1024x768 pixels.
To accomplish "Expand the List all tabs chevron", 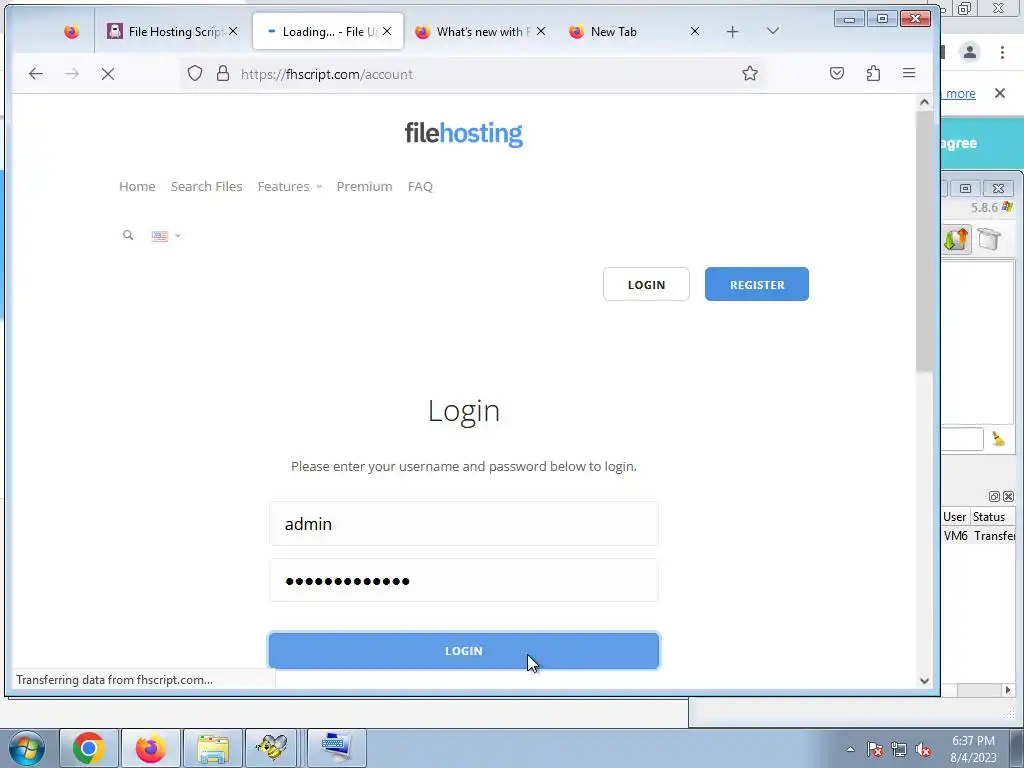I will coord(773,31).
